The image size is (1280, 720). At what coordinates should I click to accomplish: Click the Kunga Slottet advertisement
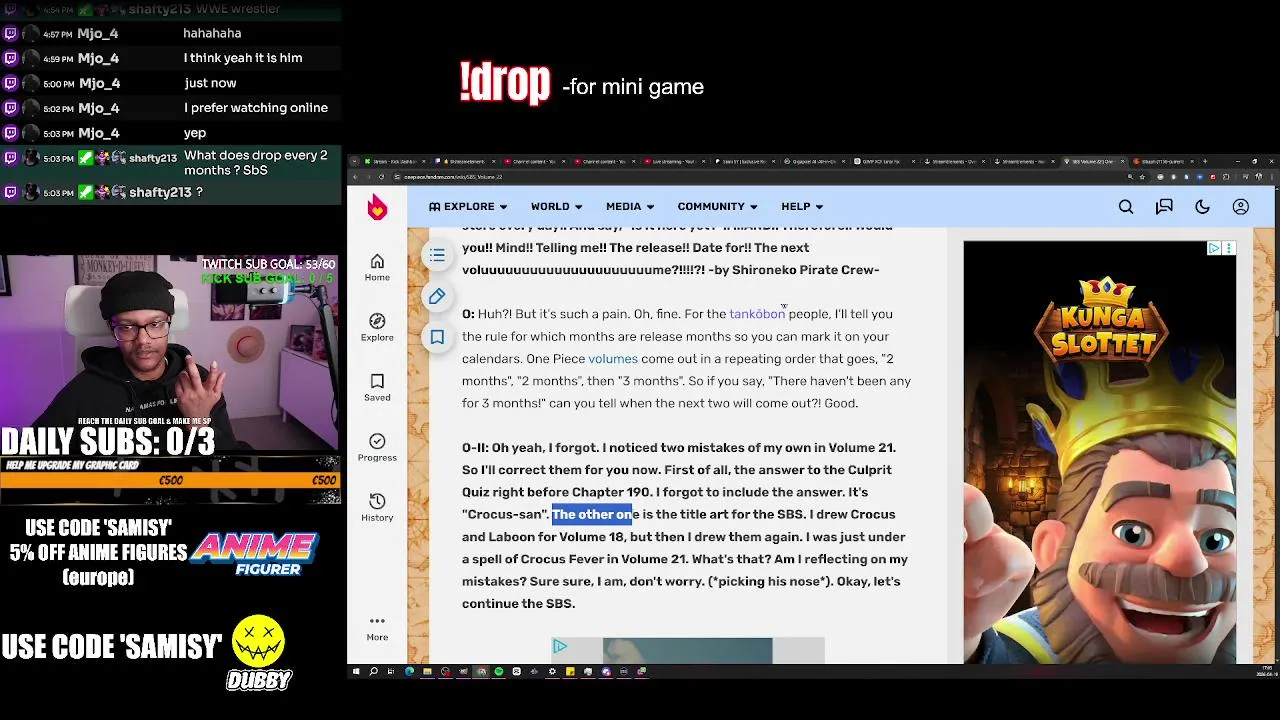tap(1100, 452)
